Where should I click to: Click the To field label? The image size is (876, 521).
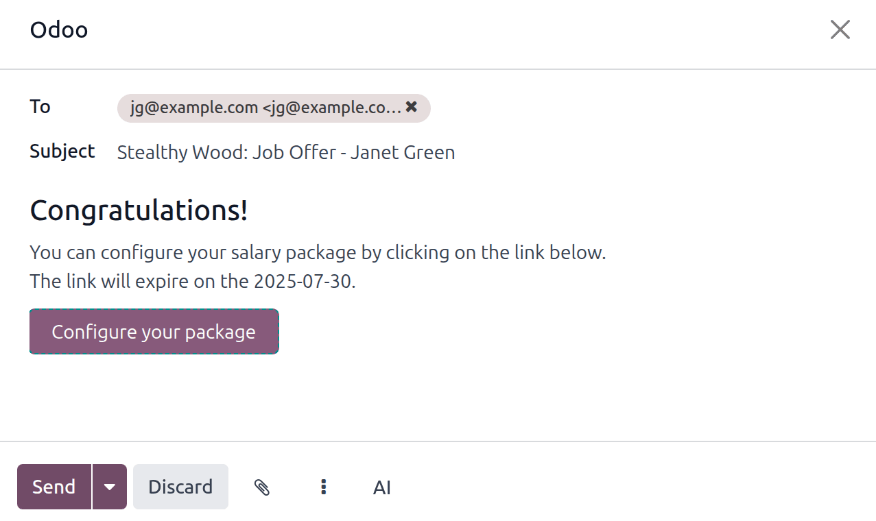point(40,106)
